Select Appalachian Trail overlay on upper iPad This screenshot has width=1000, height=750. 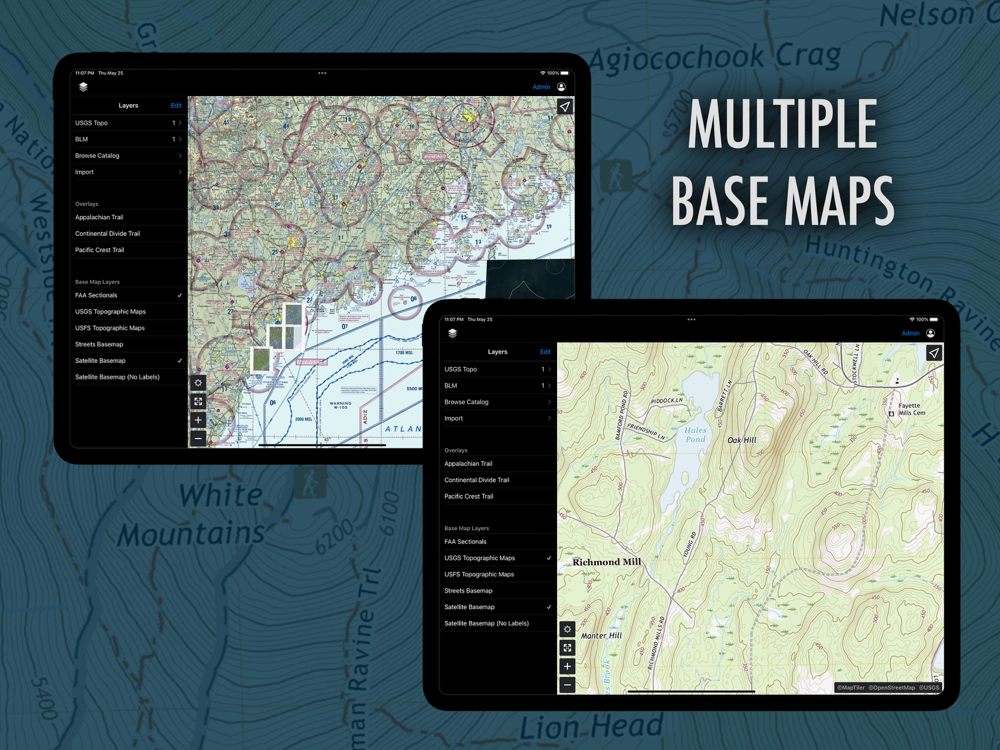(128, 217)
